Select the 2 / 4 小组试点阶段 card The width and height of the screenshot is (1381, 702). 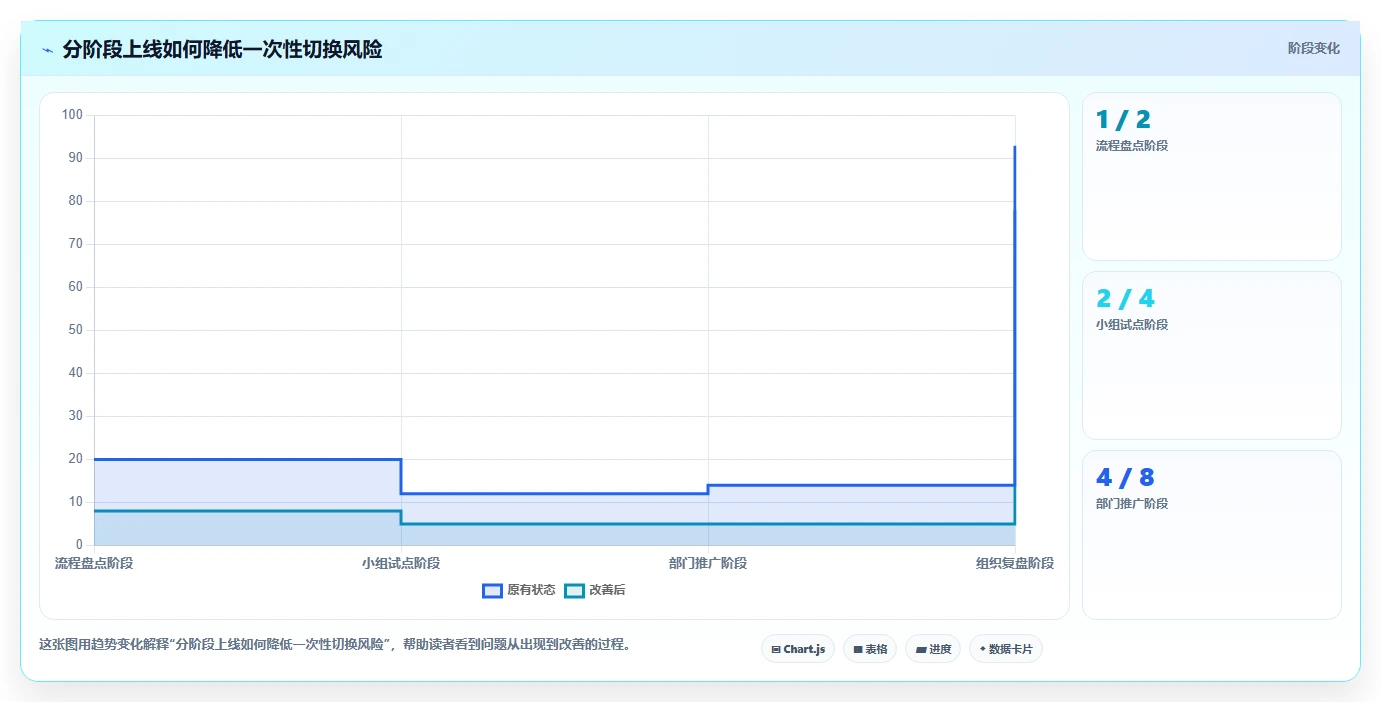click(1211, 355)
